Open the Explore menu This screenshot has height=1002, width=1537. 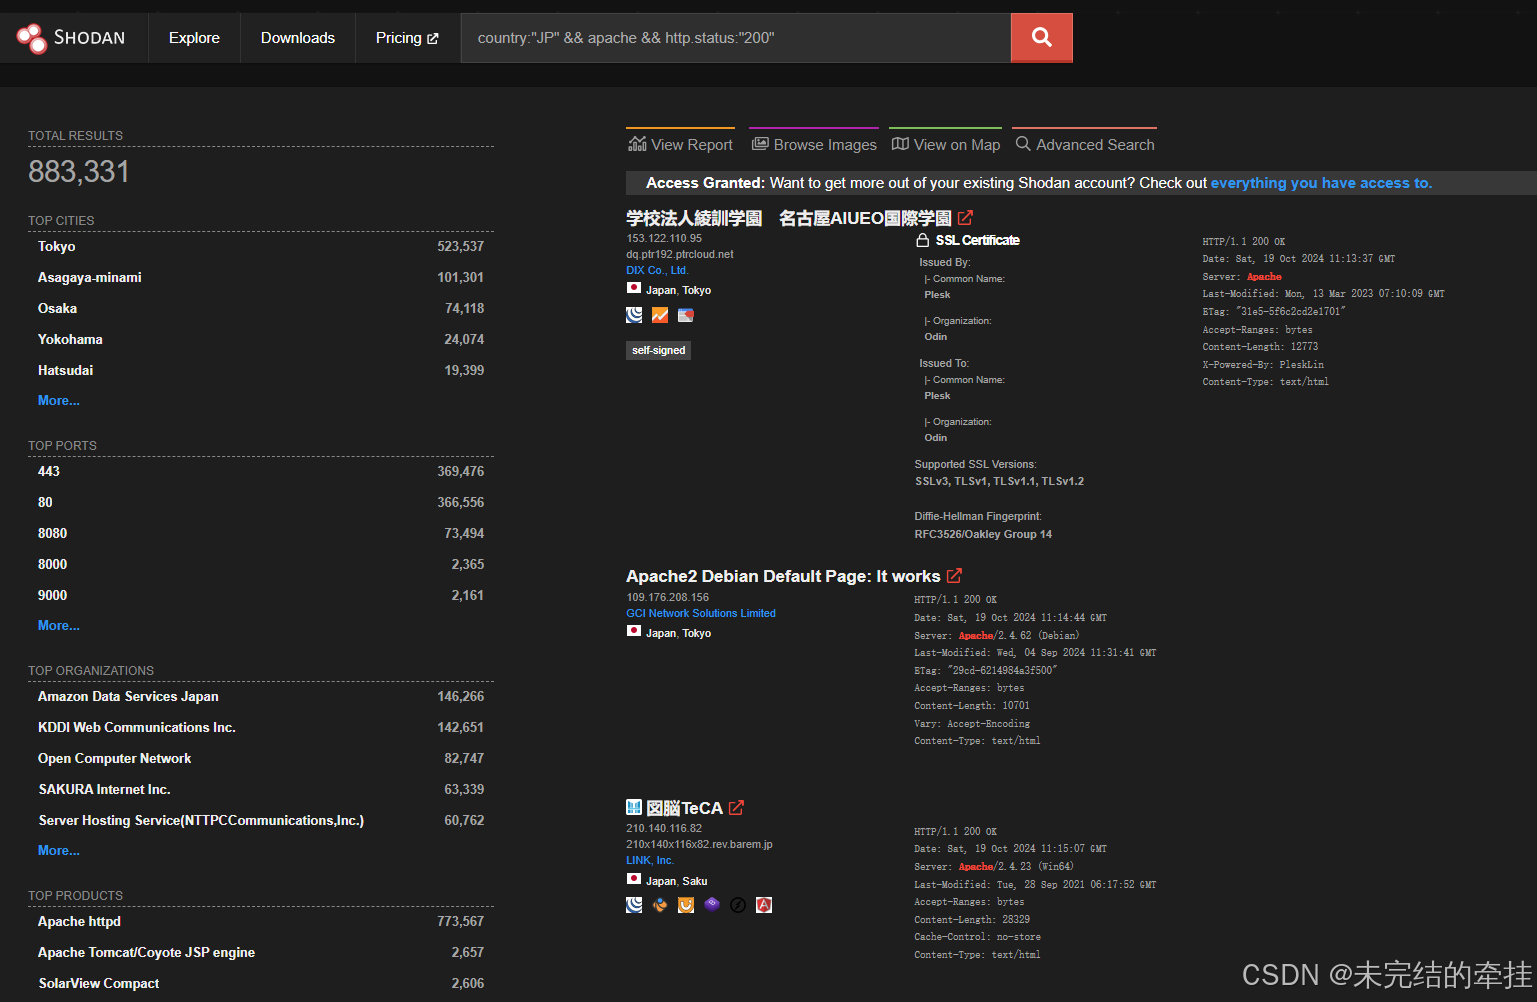point(194,38)
